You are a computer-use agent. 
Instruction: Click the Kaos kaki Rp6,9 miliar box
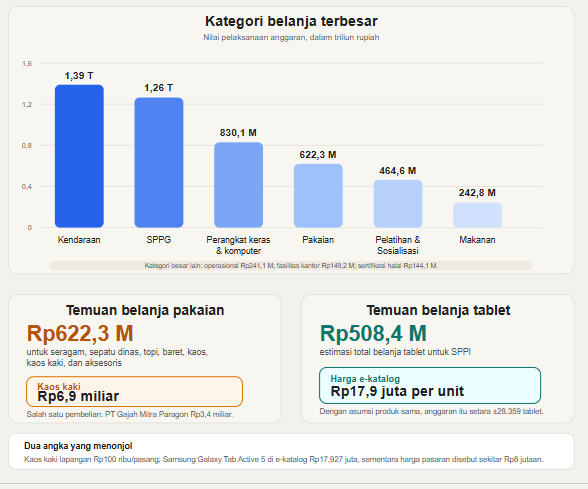135,392
